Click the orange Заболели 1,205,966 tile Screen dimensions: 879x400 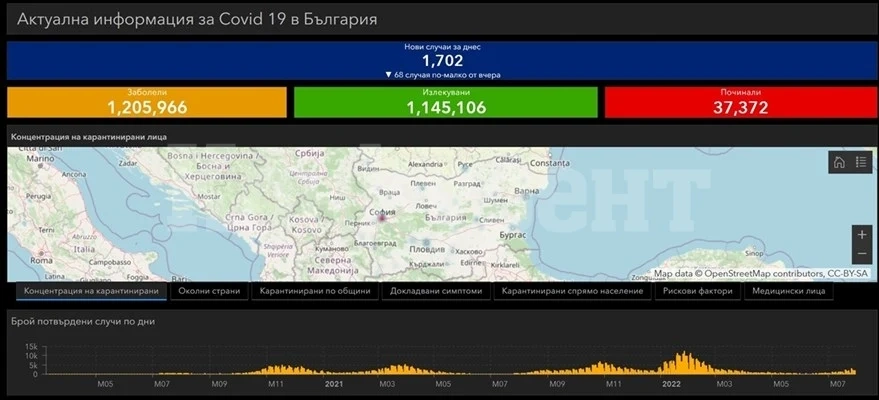pyautogui.click(x=147, y=102)
